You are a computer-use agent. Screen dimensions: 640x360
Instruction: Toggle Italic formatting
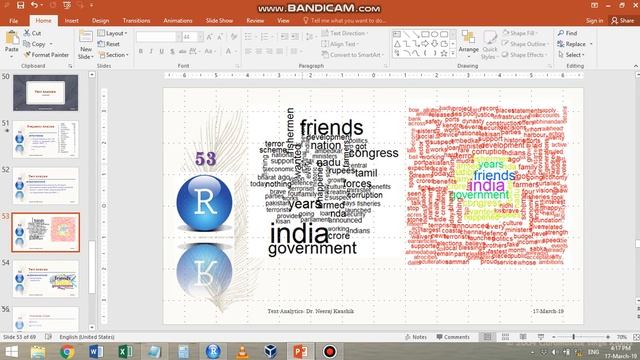point(151,51)
